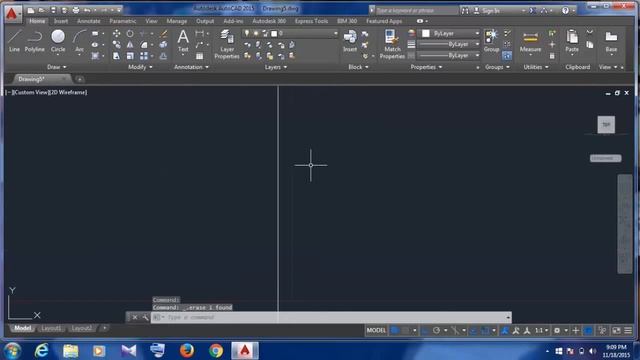The width and height of the screenshot is (640, 360).
Task: Click the Rotate tool in Modify panel
Action: pos(130,33)
